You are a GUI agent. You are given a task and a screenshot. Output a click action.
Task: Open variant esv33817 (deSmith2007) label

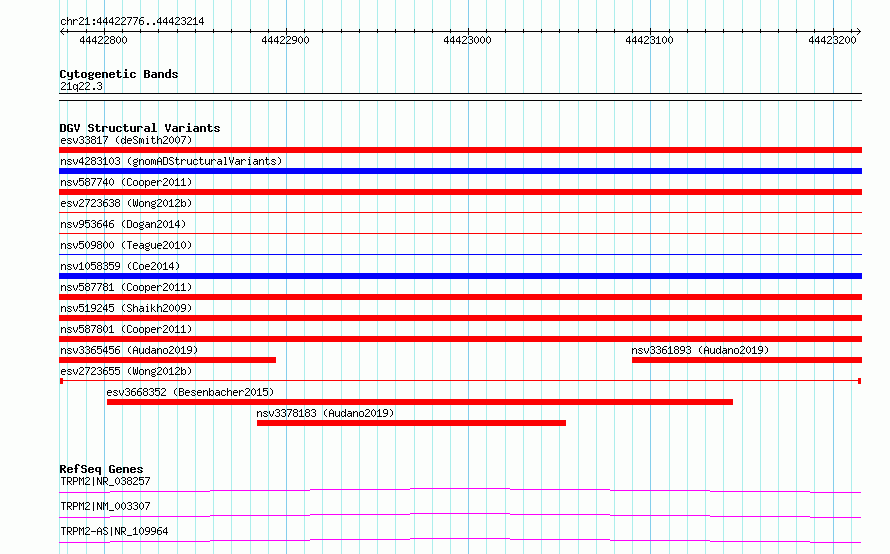click(x=126, y=140)
